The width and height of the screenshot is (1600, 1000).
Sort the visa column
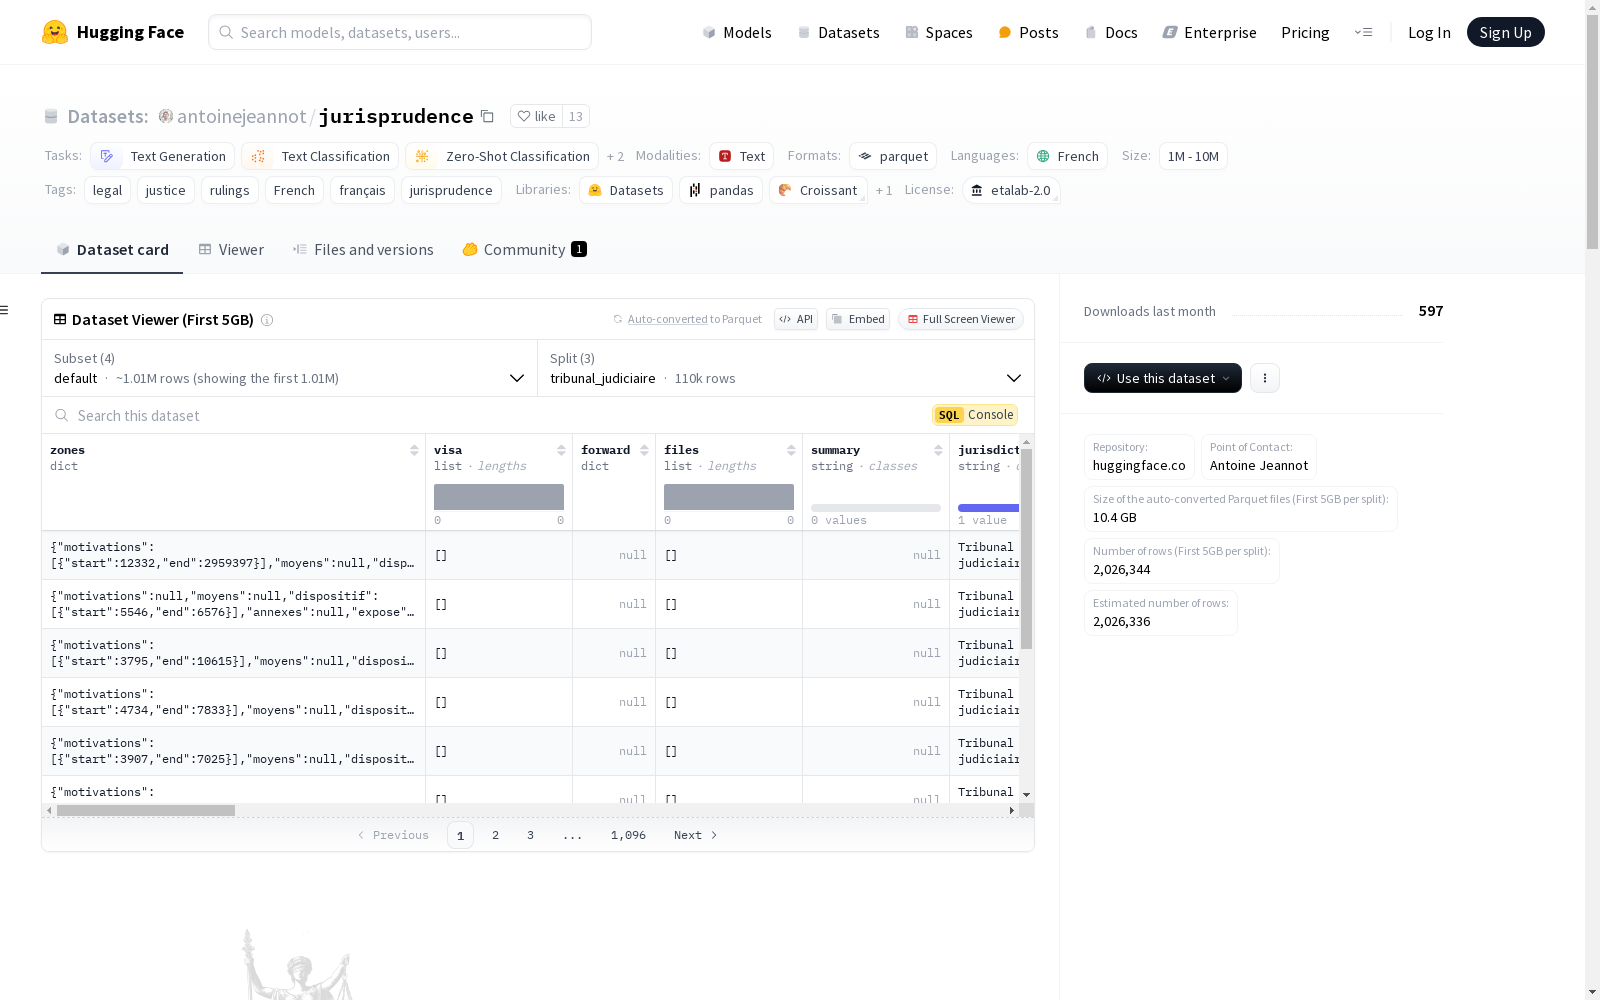(x=561, y=450)
